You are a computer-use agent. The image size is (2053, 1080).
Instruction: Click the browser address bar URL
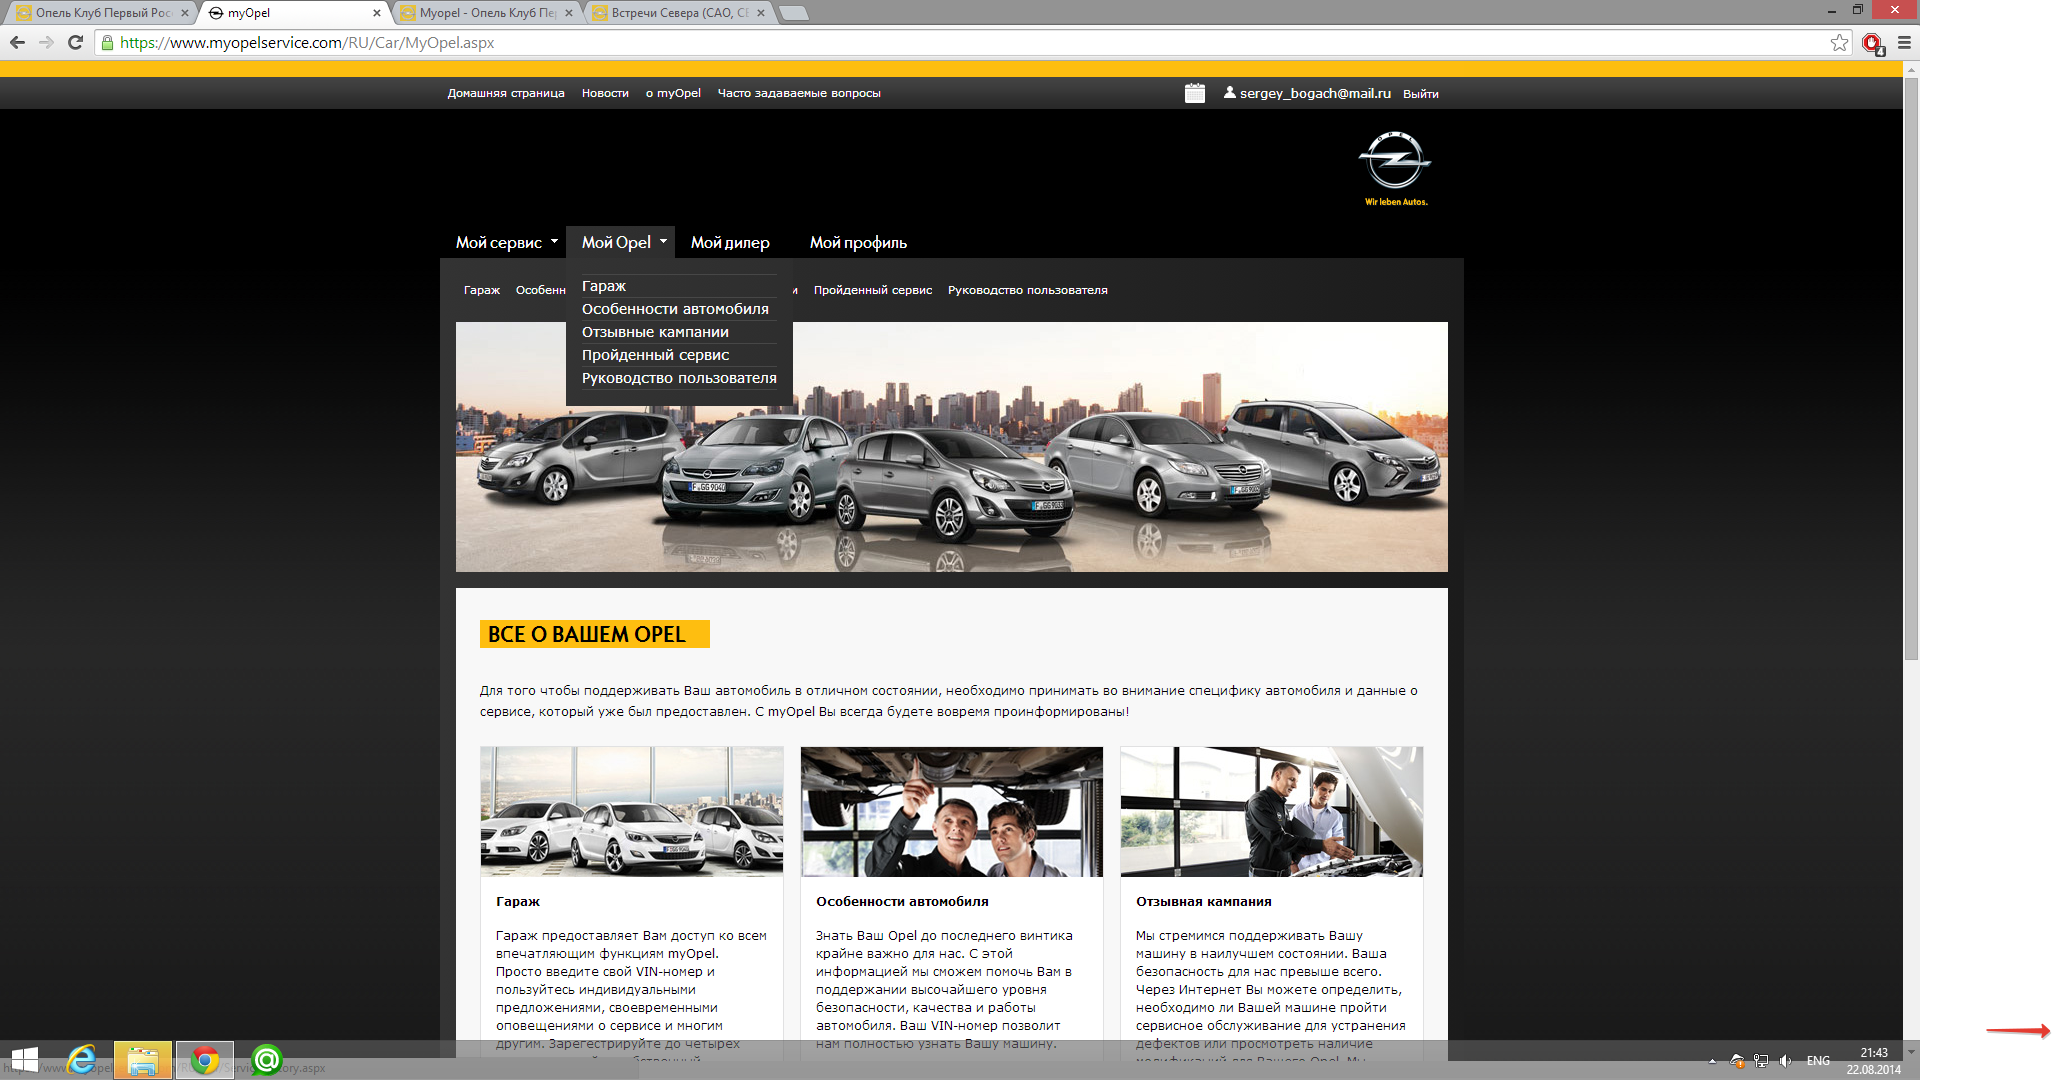click(307, 43)
